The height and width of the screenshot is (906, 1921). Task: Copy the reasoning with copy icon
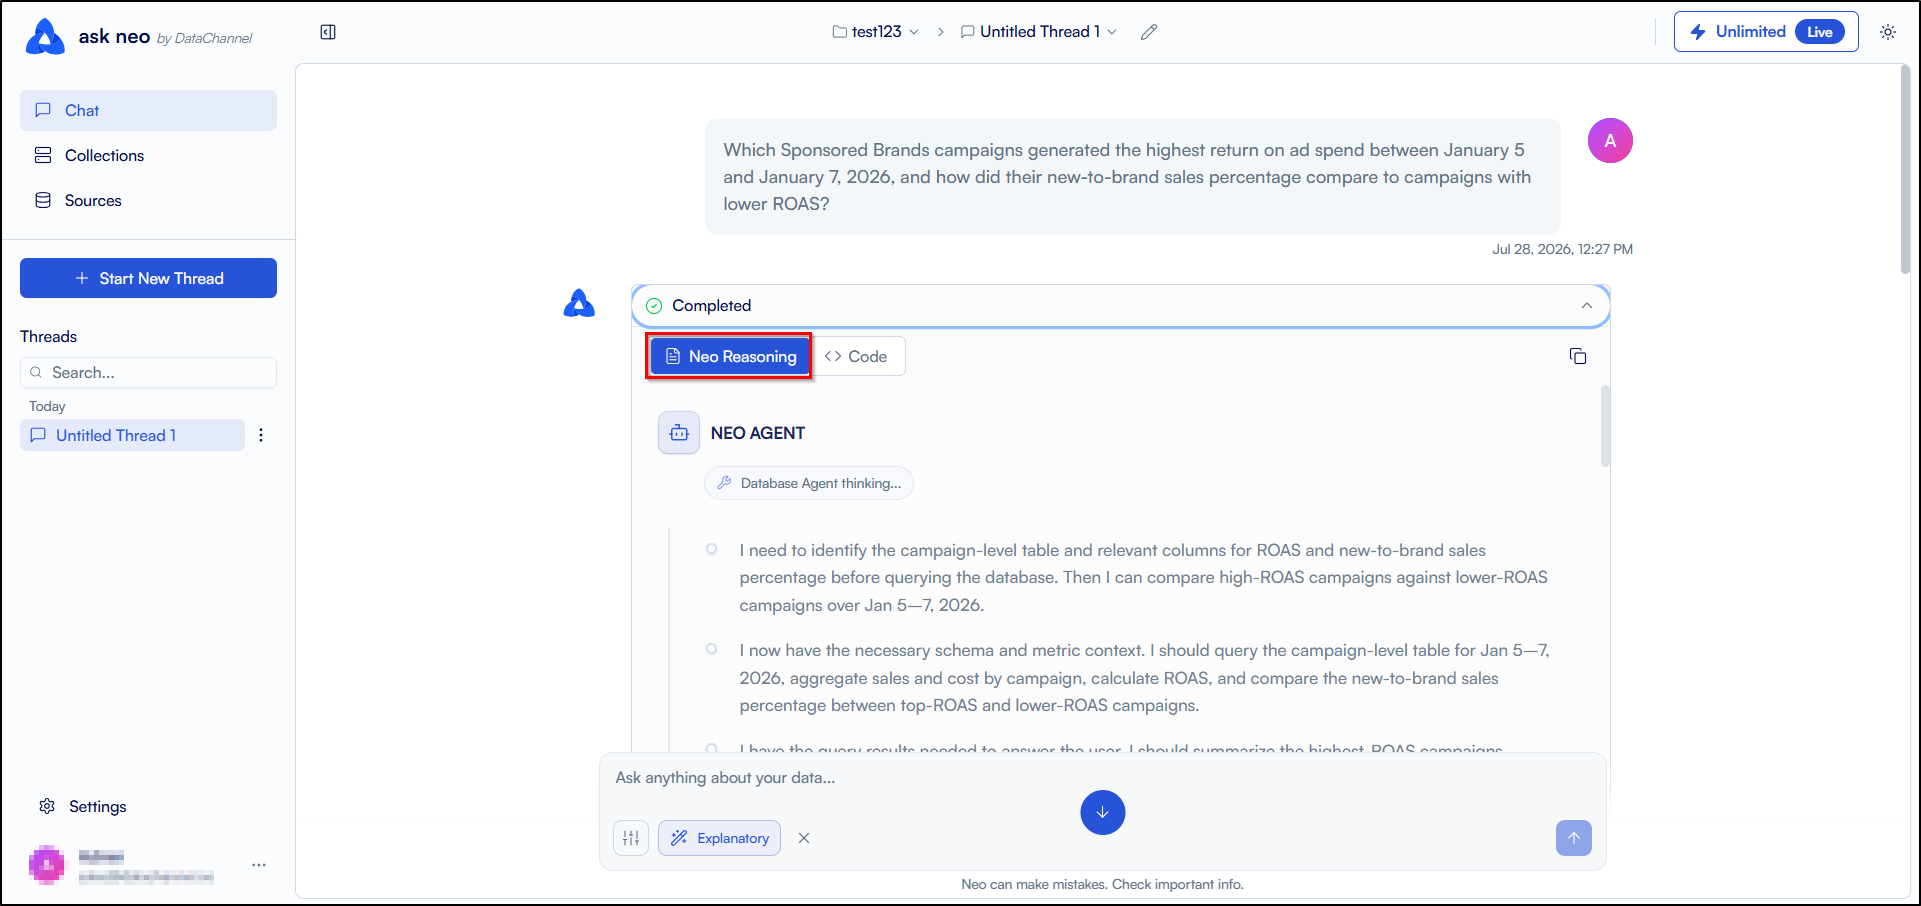pos(1578,356)
